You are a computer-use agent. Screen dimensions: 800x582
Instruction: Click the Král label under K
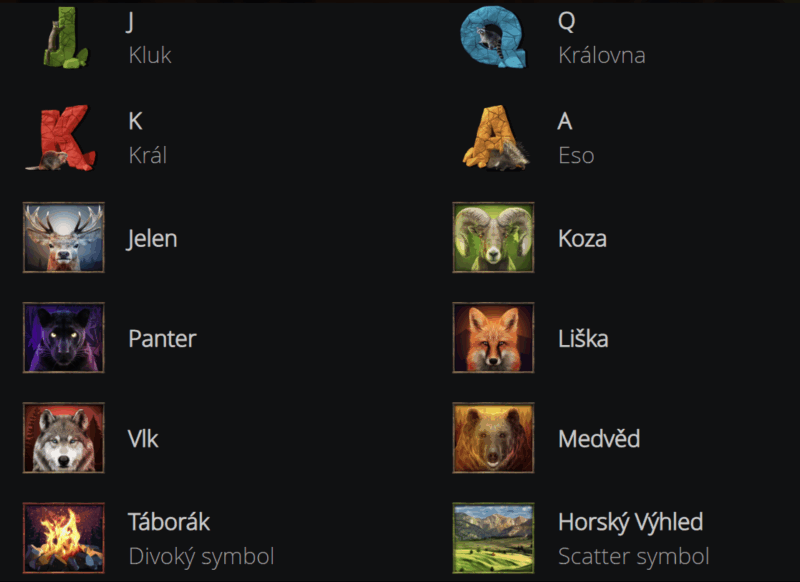click(147, 155)
